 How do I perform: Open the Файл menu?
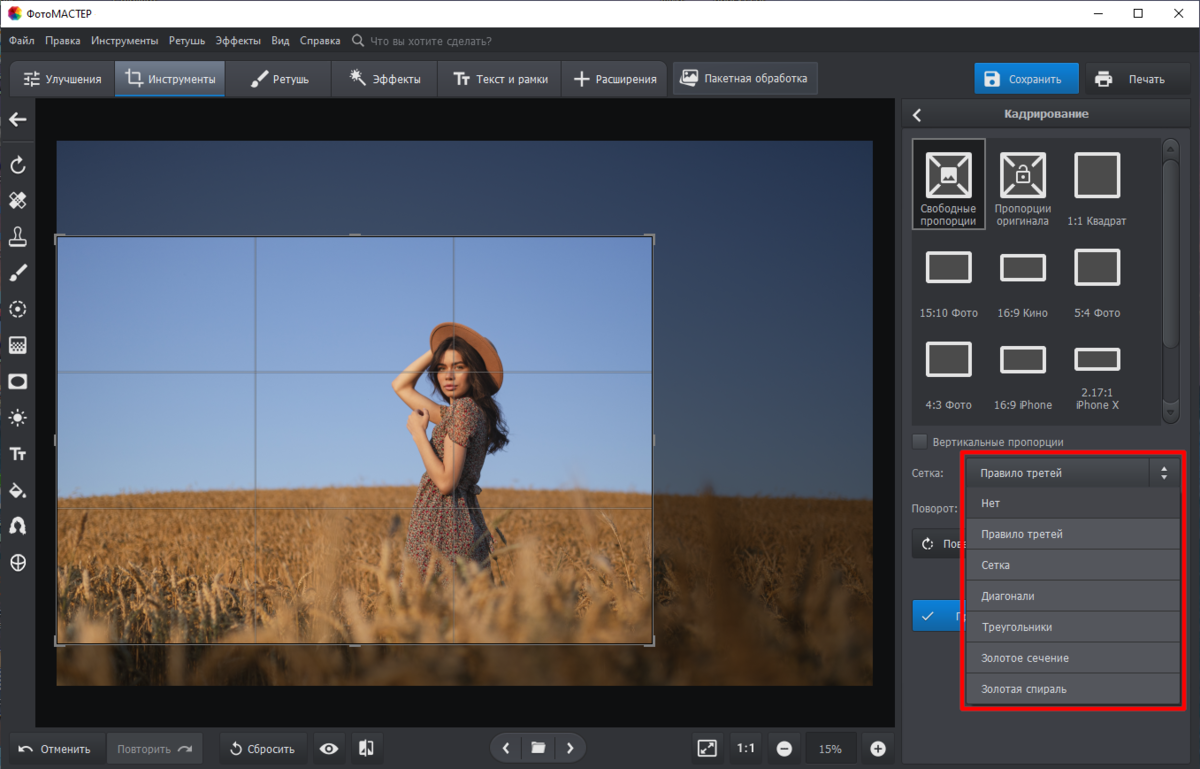click(x=21, y=41)
